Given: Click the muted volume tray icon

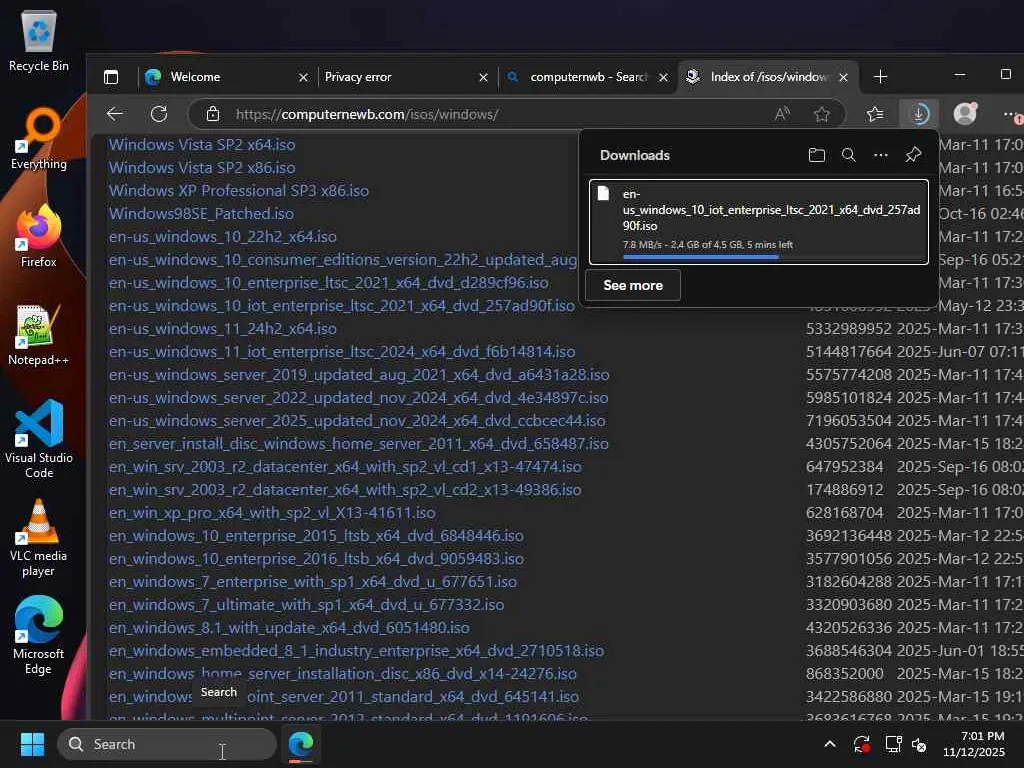Looking at the screenshot, I should coord(919,744).
